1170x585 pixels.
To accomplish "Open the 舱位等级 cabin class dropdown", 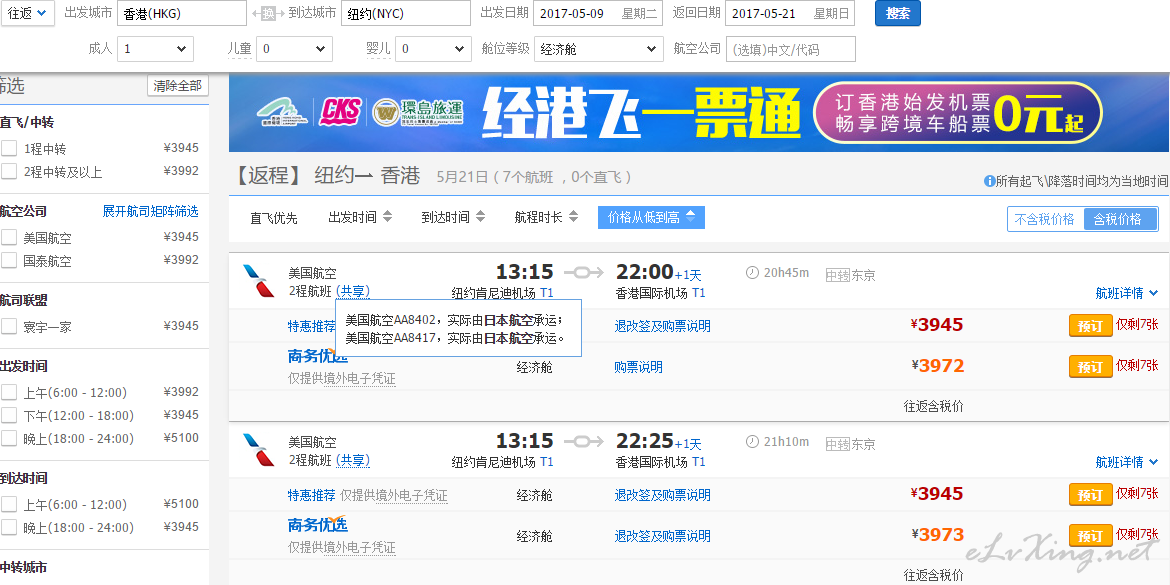I will (598, 49).
